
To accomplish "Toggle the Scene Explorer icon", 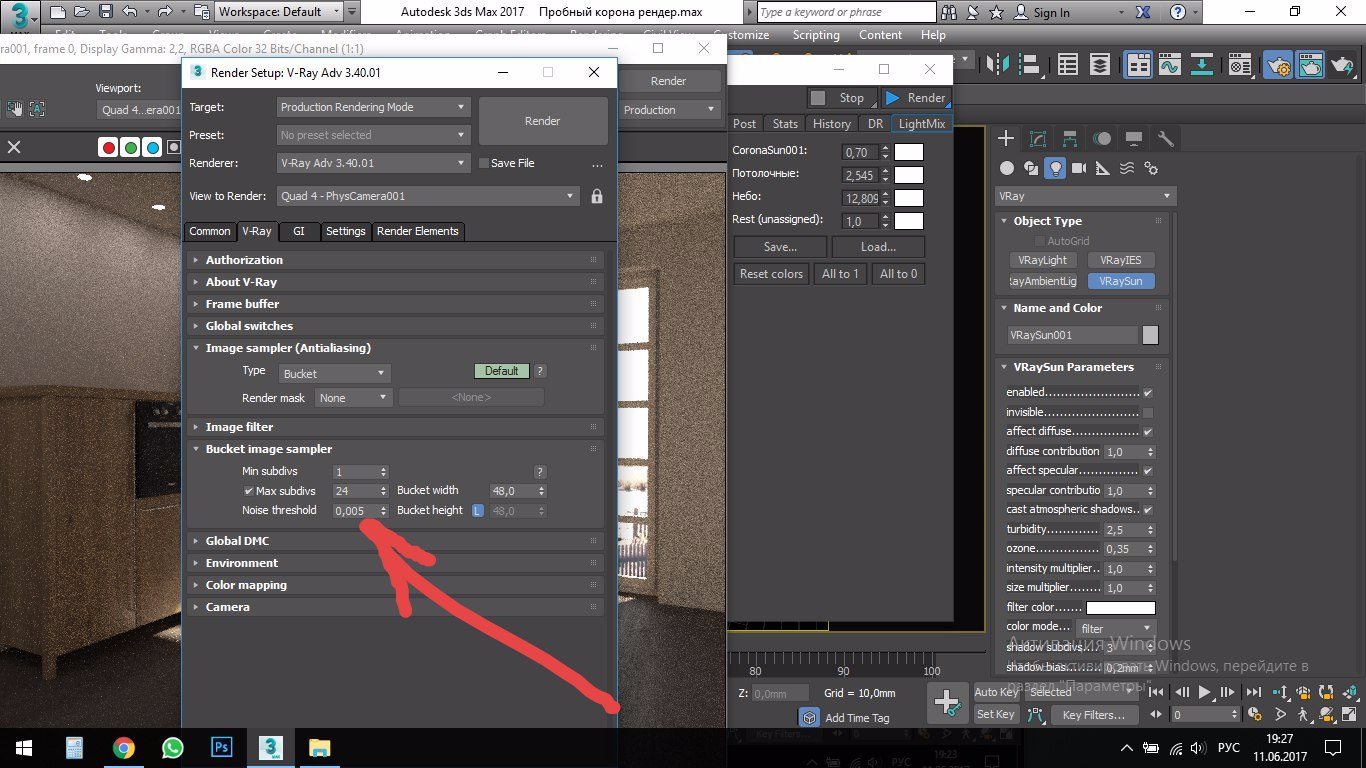I will coord(1068,65).
